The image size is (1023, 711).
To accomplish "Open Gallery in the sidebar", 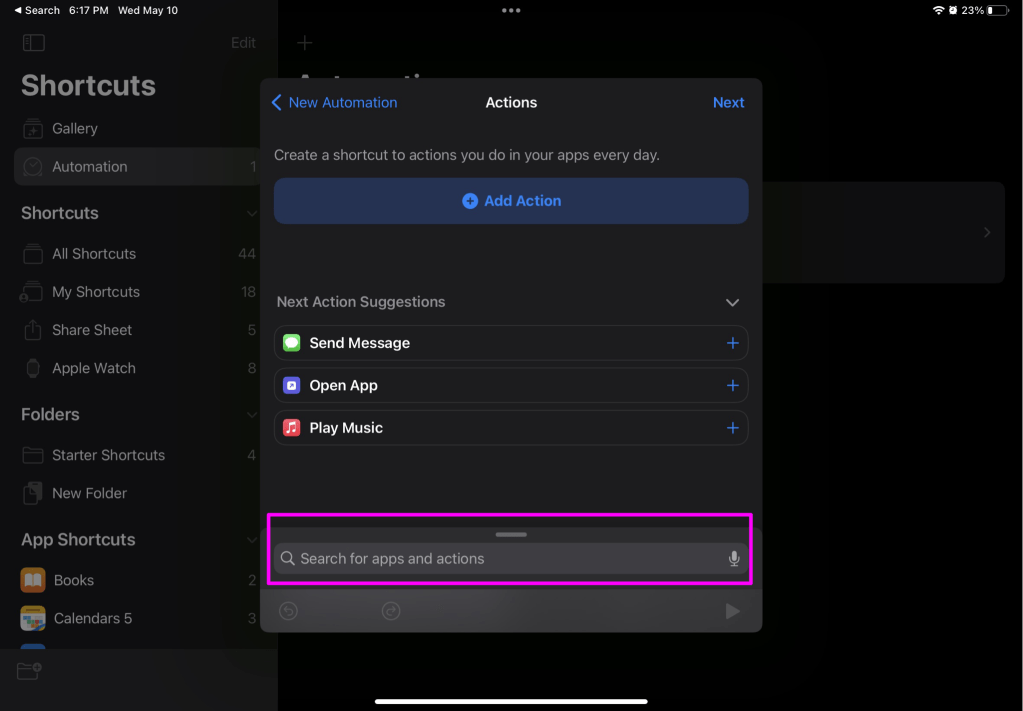I will [x=74, y=129].
